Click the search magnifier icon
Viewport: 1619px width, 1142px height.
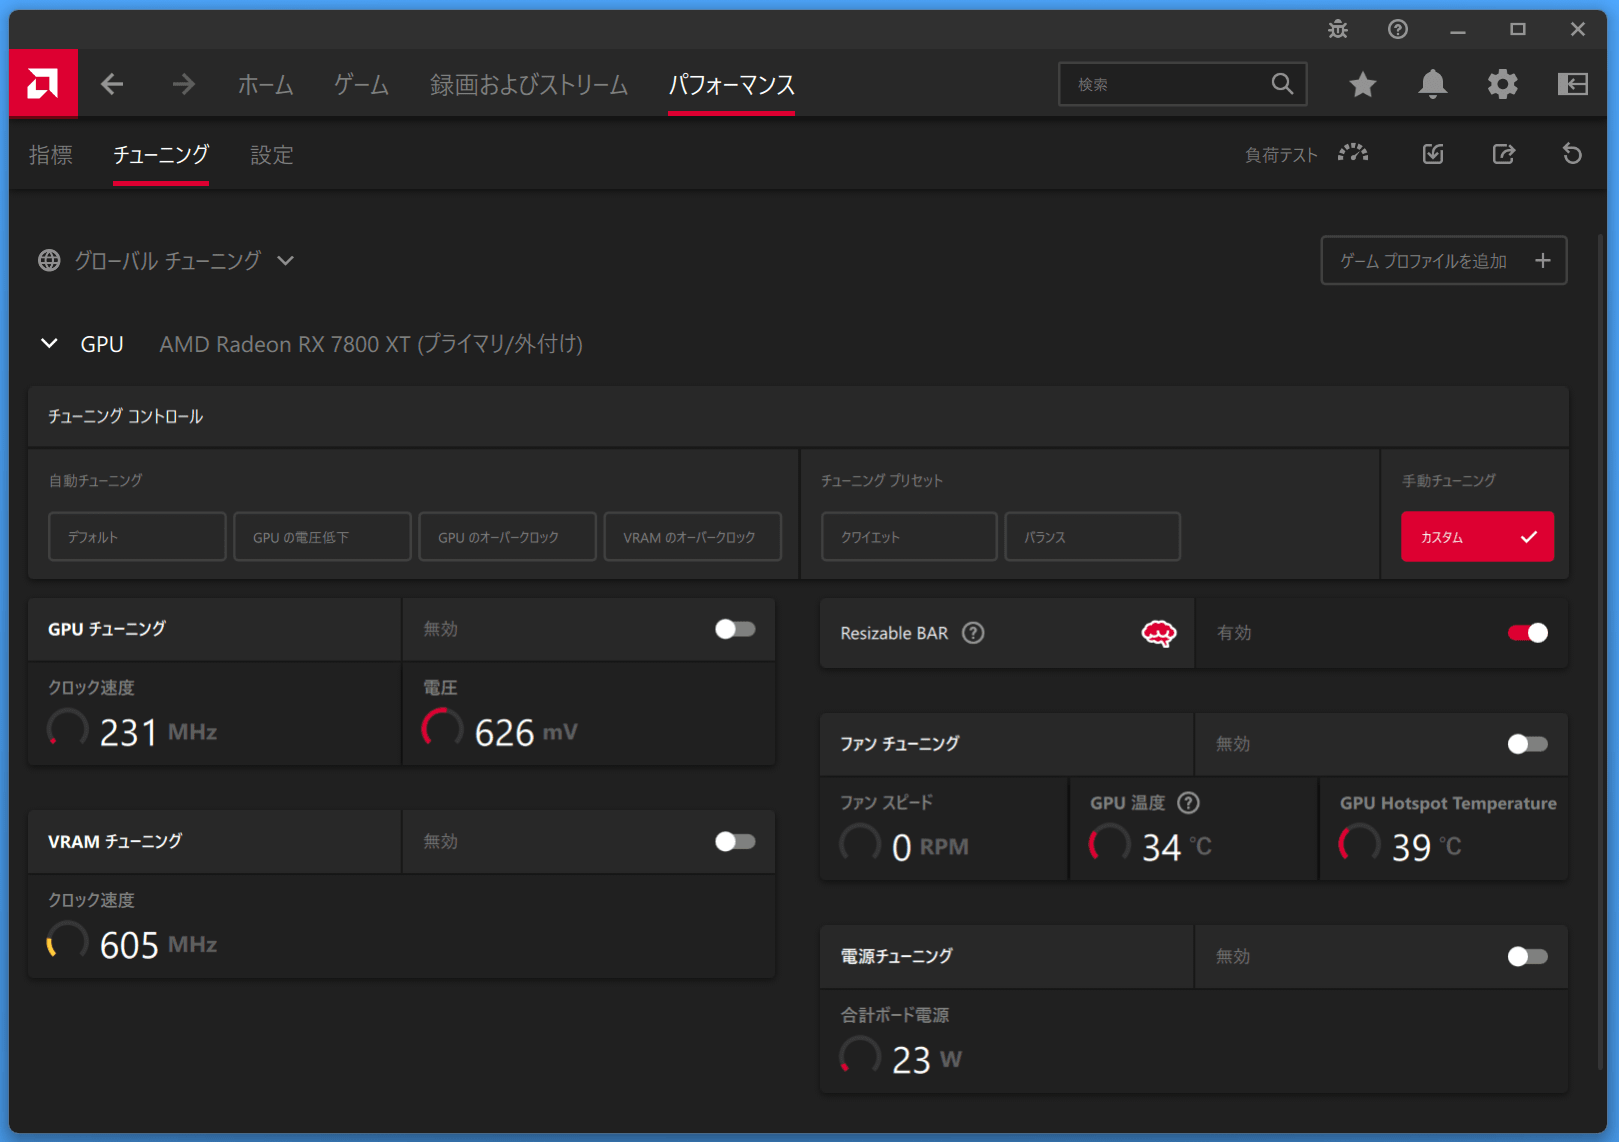pyautogui.click(x=1282, y=84)
